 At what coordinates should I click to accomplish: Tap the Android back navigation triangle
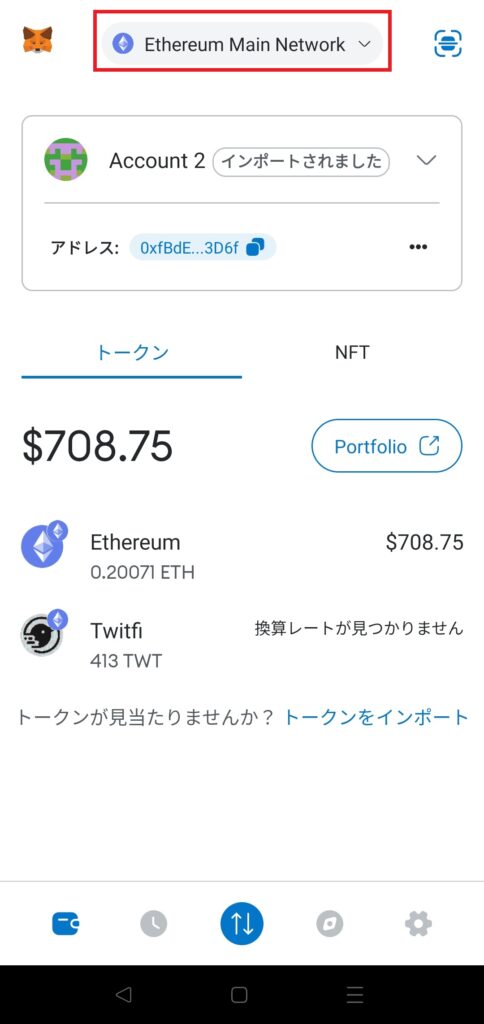(123, 995)
